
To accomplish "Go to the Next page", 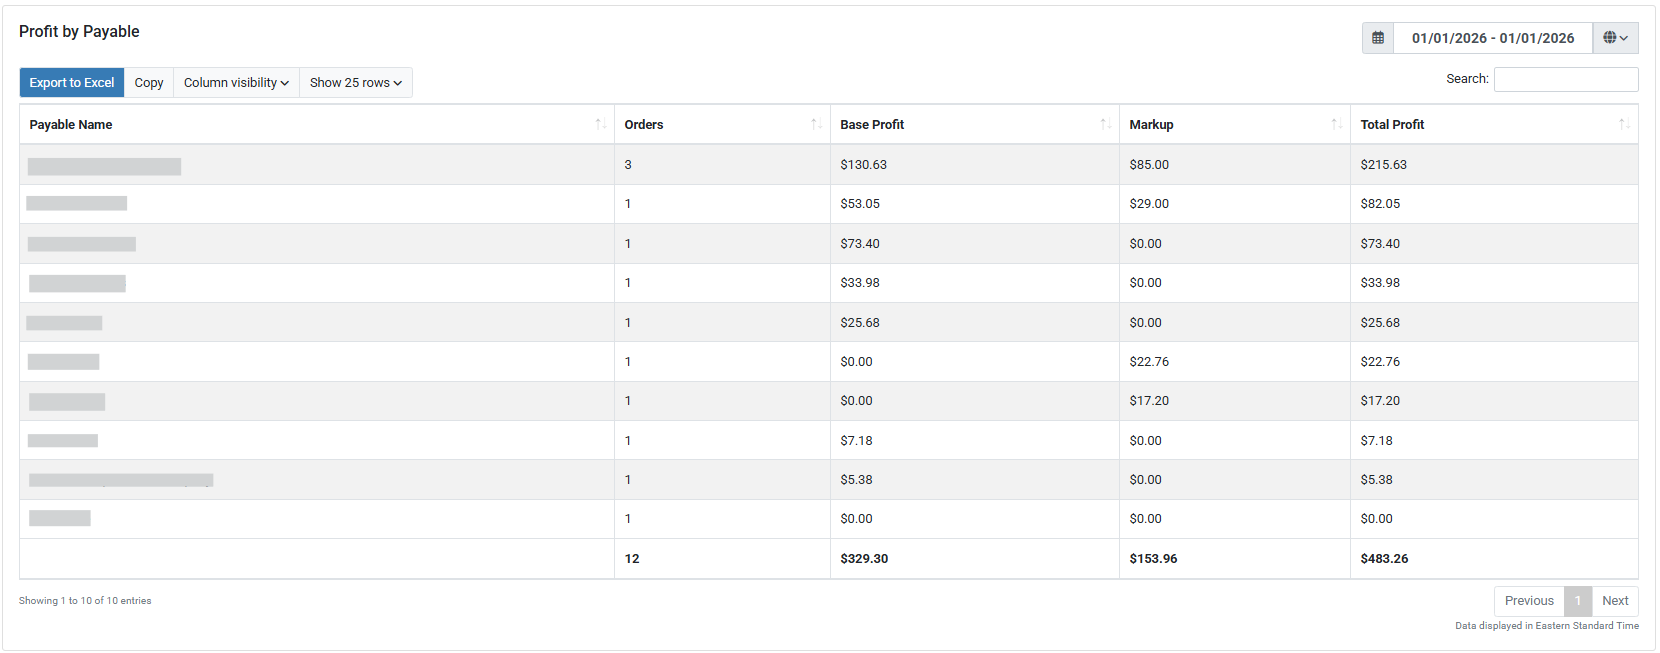I will (1615, 601).
